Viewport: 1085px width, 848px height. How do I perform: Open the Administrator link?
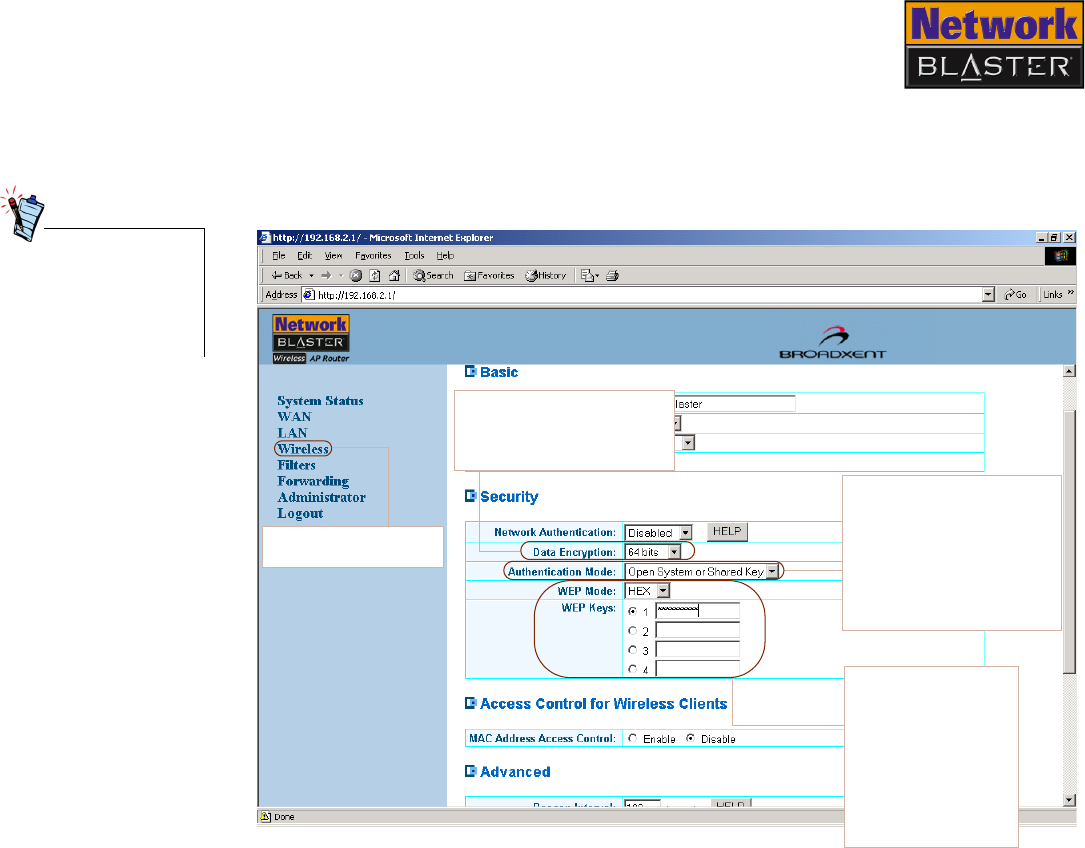[x=322, y=497]
